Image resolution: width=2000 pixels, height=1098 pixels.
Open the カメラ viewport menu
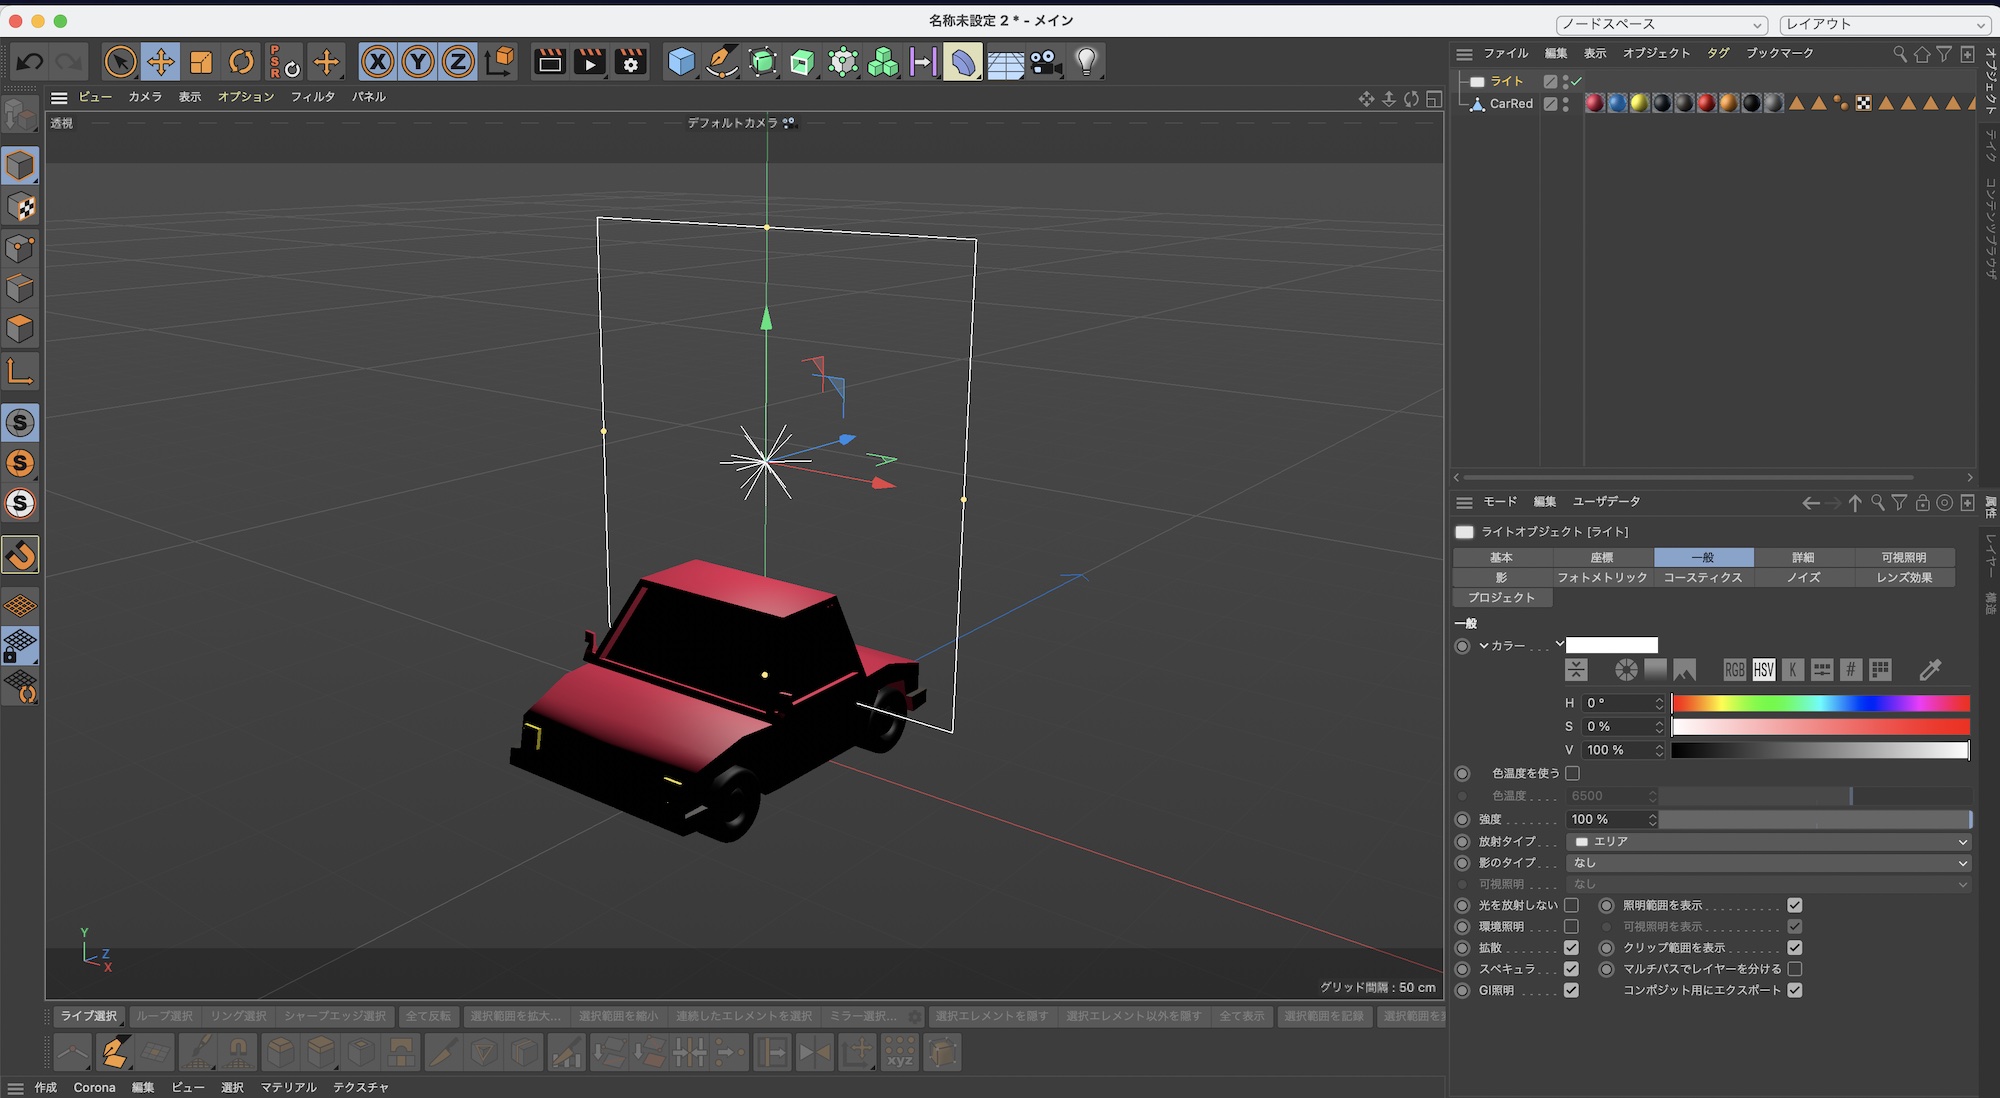pyautogui.click(x=144, y=97)
